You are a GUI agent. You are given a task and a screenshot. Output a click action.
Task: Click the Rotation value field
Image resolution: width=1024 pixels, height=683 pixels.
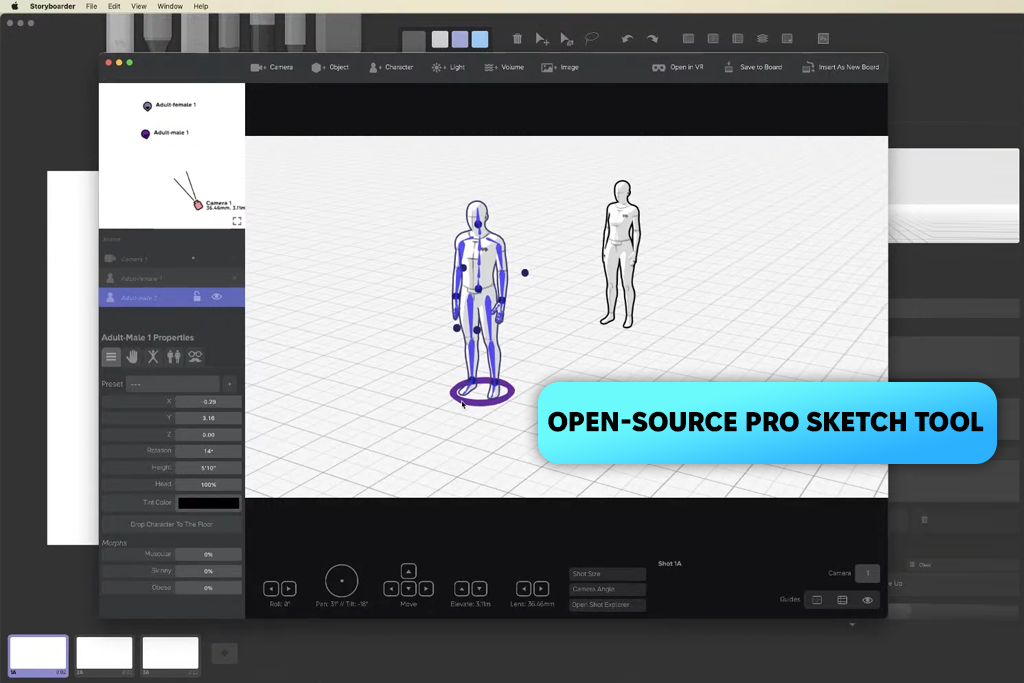208,451
